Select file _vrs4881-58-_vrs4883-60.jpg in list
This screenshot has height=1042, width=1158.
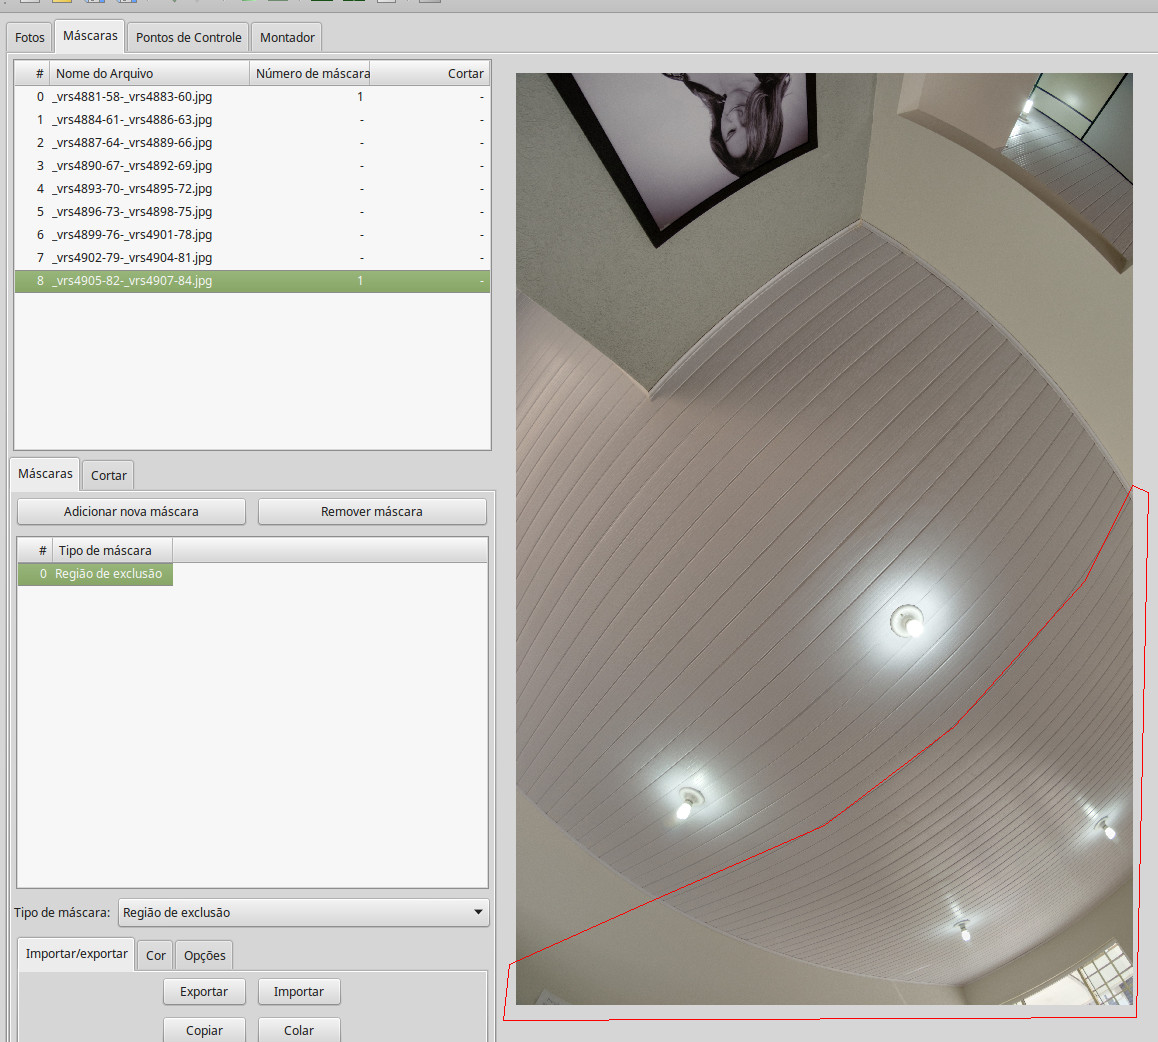click(x=132, y=97)
